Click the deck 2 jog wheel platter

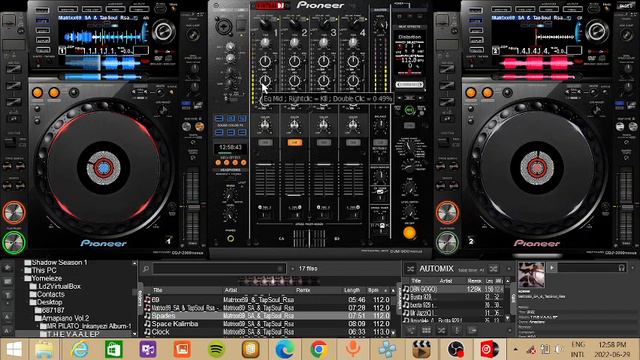pyautogui.click(x=537, y=167)
